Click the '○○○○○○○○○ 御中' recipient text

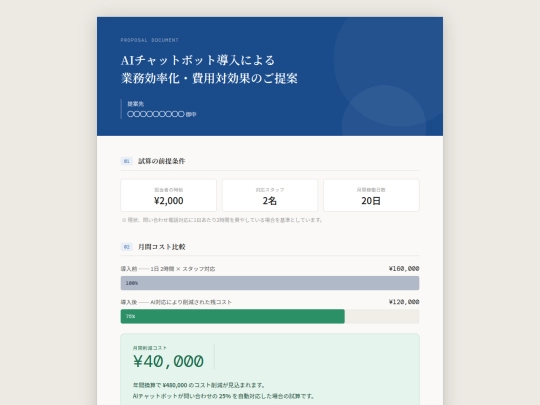(x=162, y=114)
